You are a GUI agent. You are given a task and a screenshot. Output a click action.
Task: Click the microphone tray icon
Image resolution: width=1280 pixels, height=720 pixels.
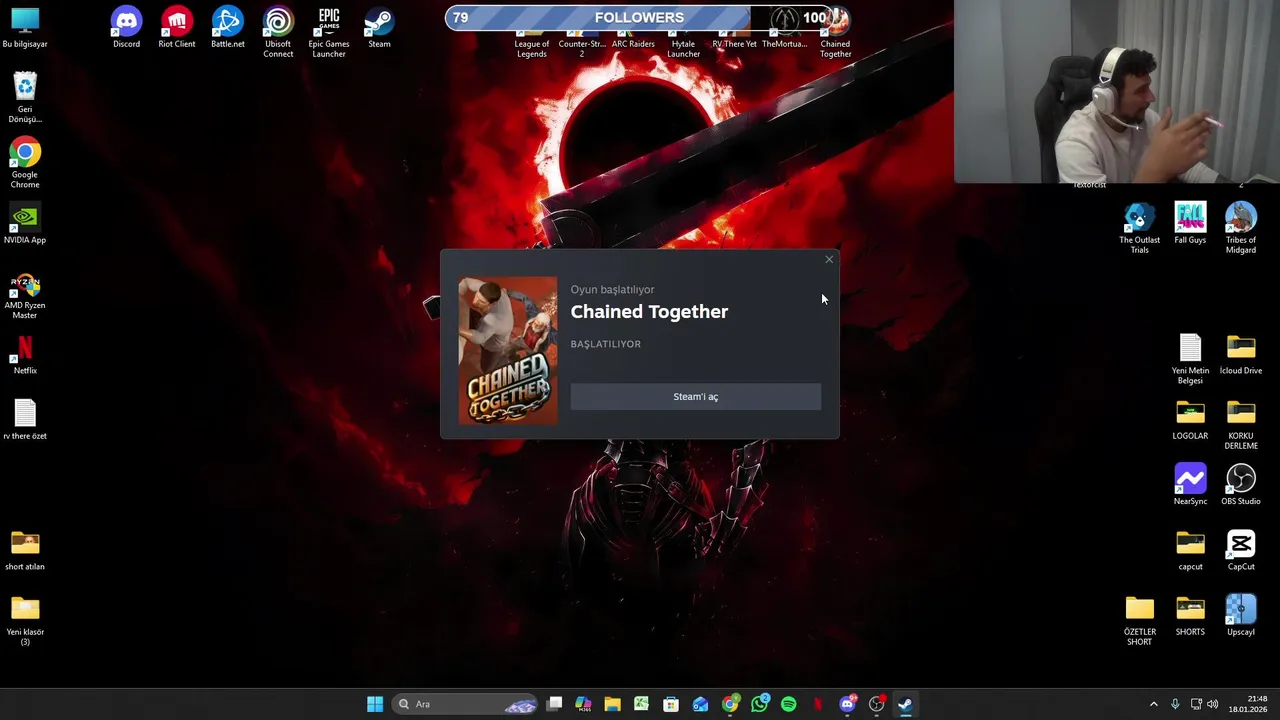point(1175,704)
